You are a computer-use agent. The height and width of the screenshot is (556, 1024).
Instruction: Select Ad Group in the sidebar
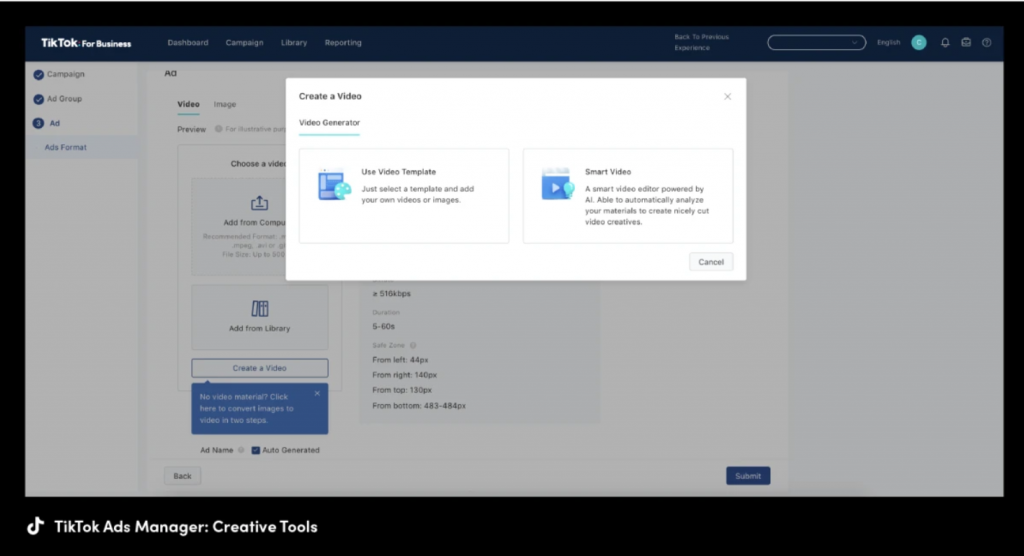point(64,99)
